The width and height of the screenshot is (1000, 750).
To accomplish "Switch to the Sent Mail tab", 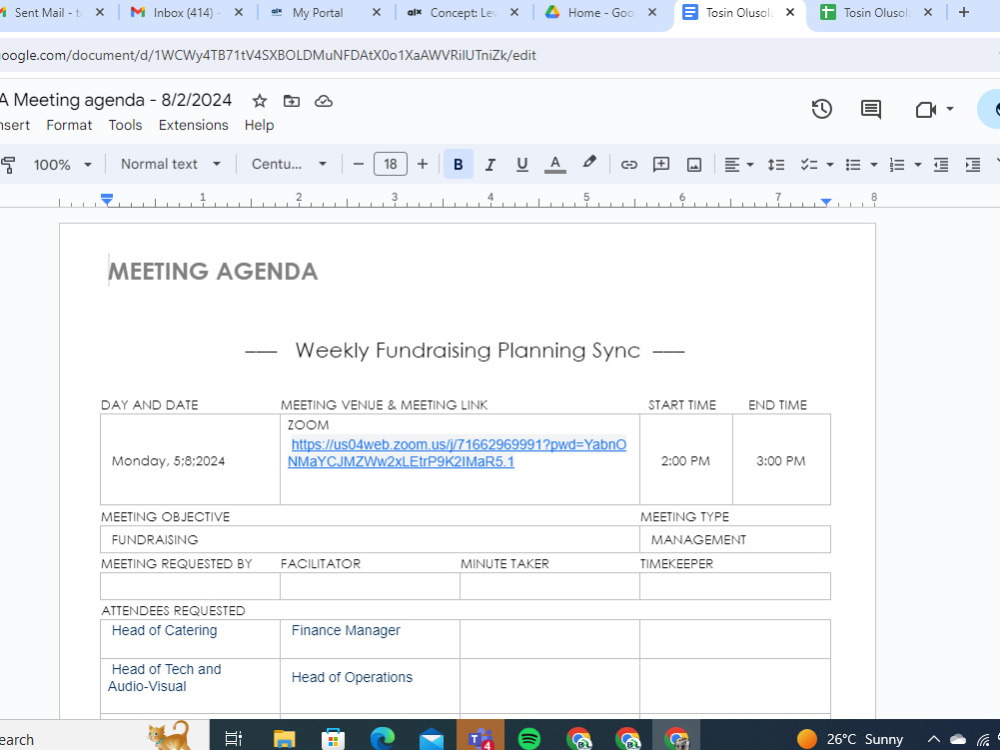I will 48,12.
